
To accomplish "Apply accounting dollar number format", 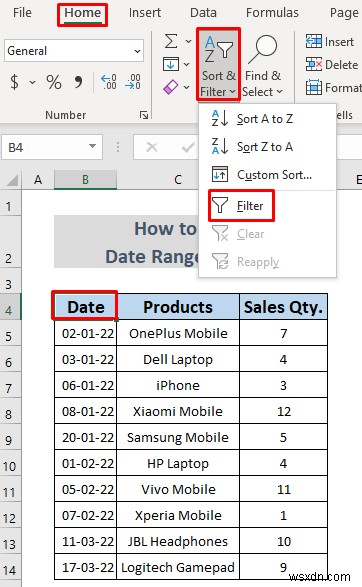I will pyautogui.click(x=14, y=82).
